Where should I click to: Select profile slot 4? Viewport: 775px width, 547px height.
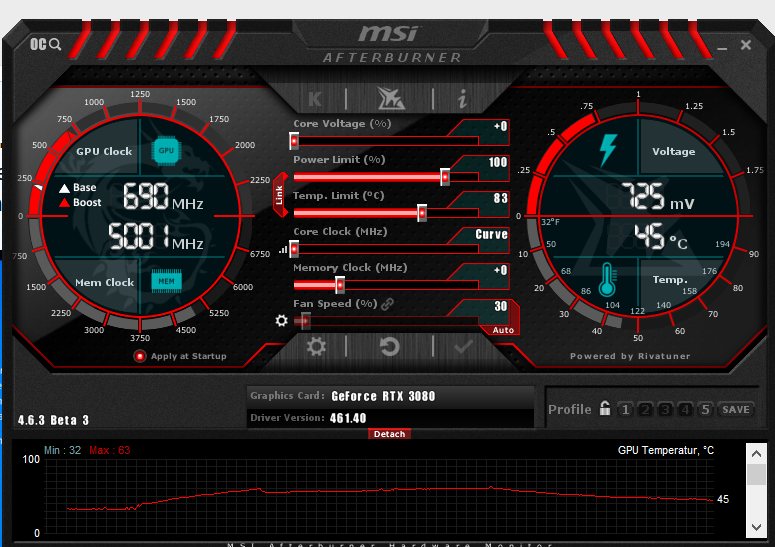click(x=685, y=409)
